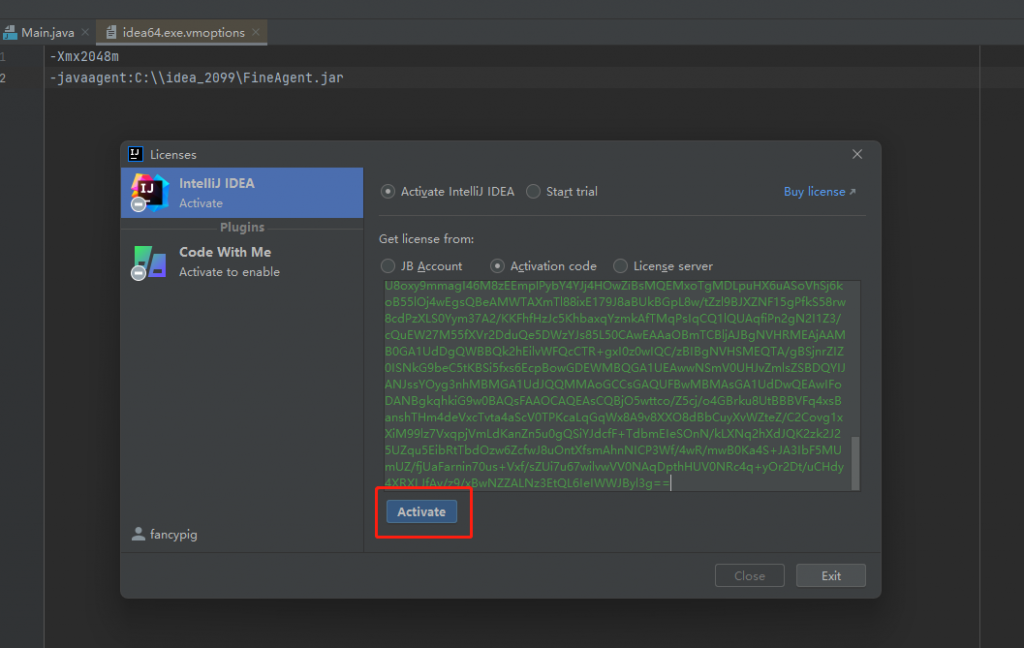The height and width of the screenshot is (648, 1024).
Task: Click the idea64.exe.vmoptions tab file icon
Action: pyautogui.click(x=111, y=32)
